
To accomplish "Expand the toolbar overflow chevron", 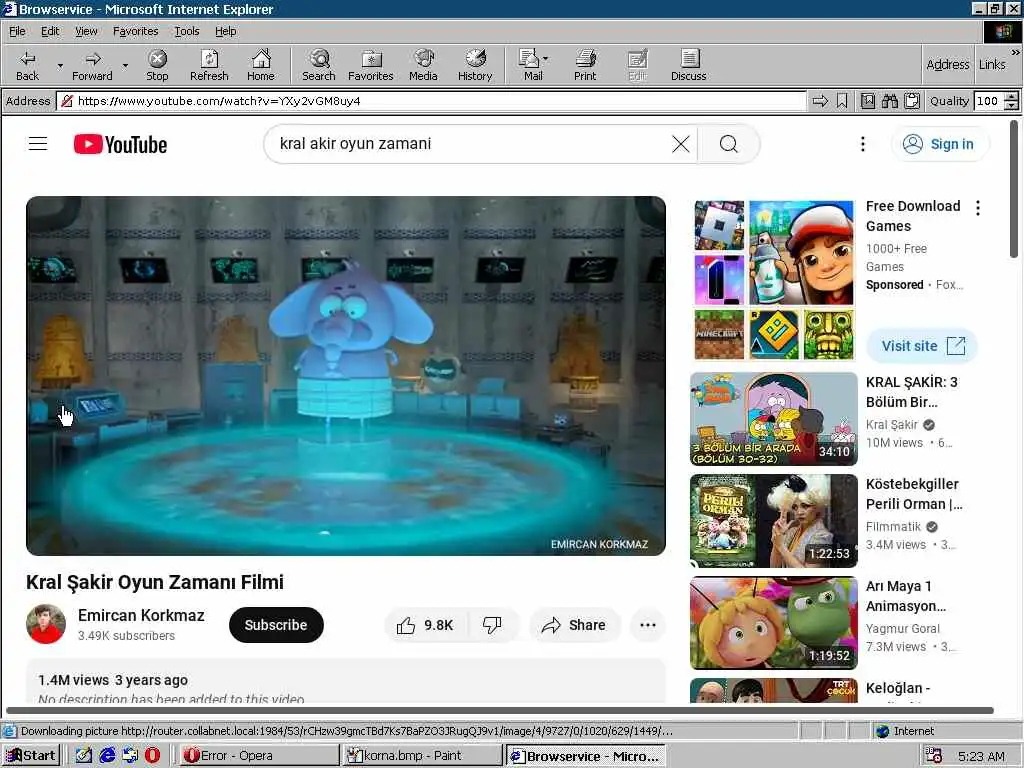I will (1016, 52).
